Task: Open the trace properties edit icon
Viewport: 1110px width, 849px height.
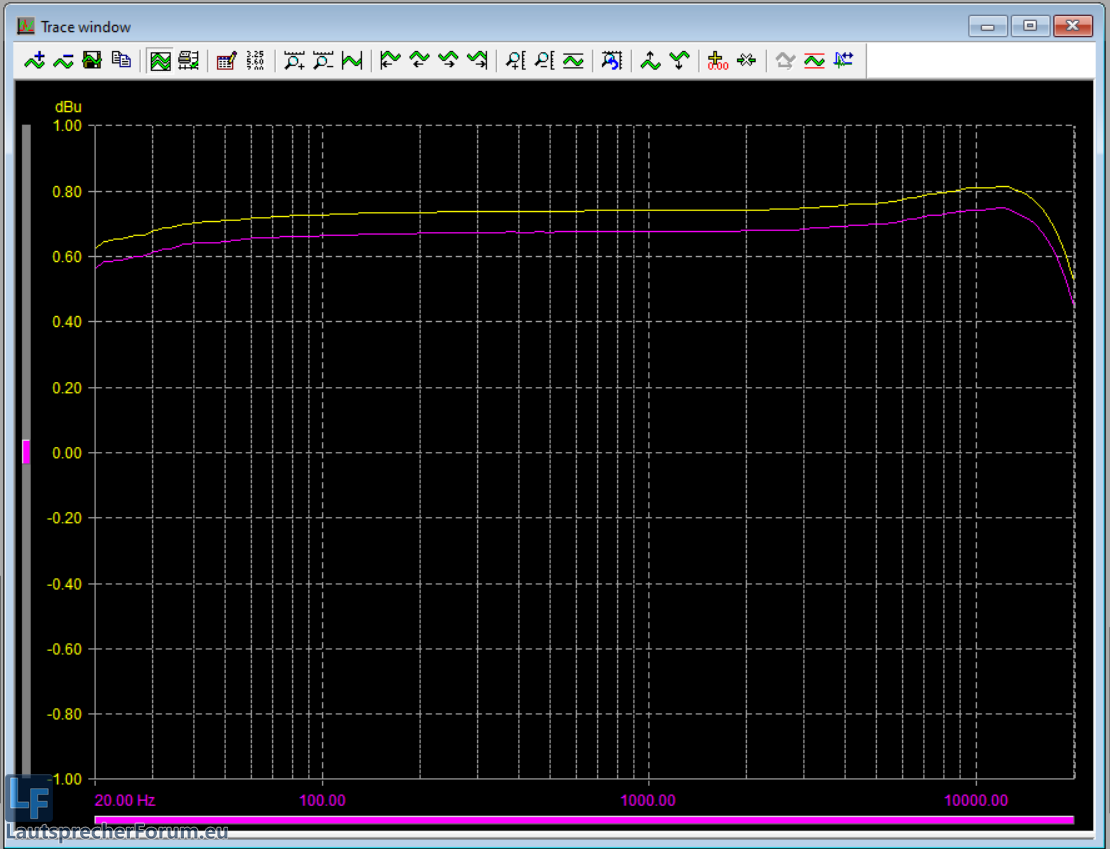Action: tap(226, 61)
